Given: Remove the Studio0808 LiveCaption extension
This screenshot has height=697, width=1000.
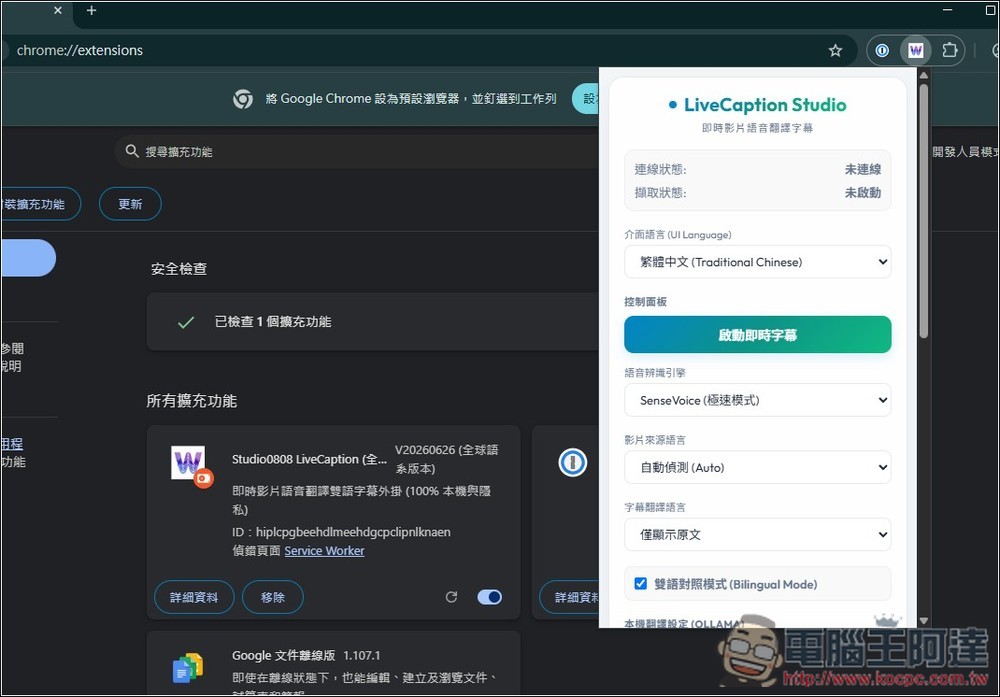Looking at the screenshot, I should (x=272, y=597).
